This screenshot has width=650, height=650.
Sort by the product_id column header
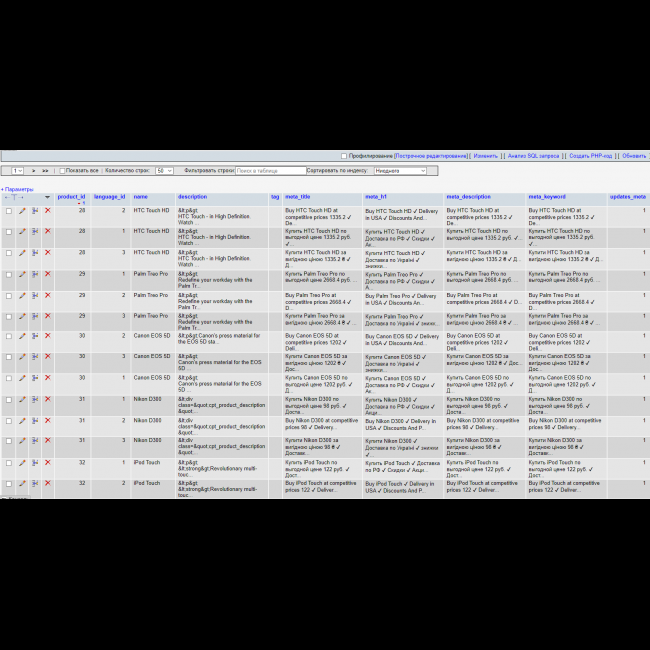click(x=71, y=197)
